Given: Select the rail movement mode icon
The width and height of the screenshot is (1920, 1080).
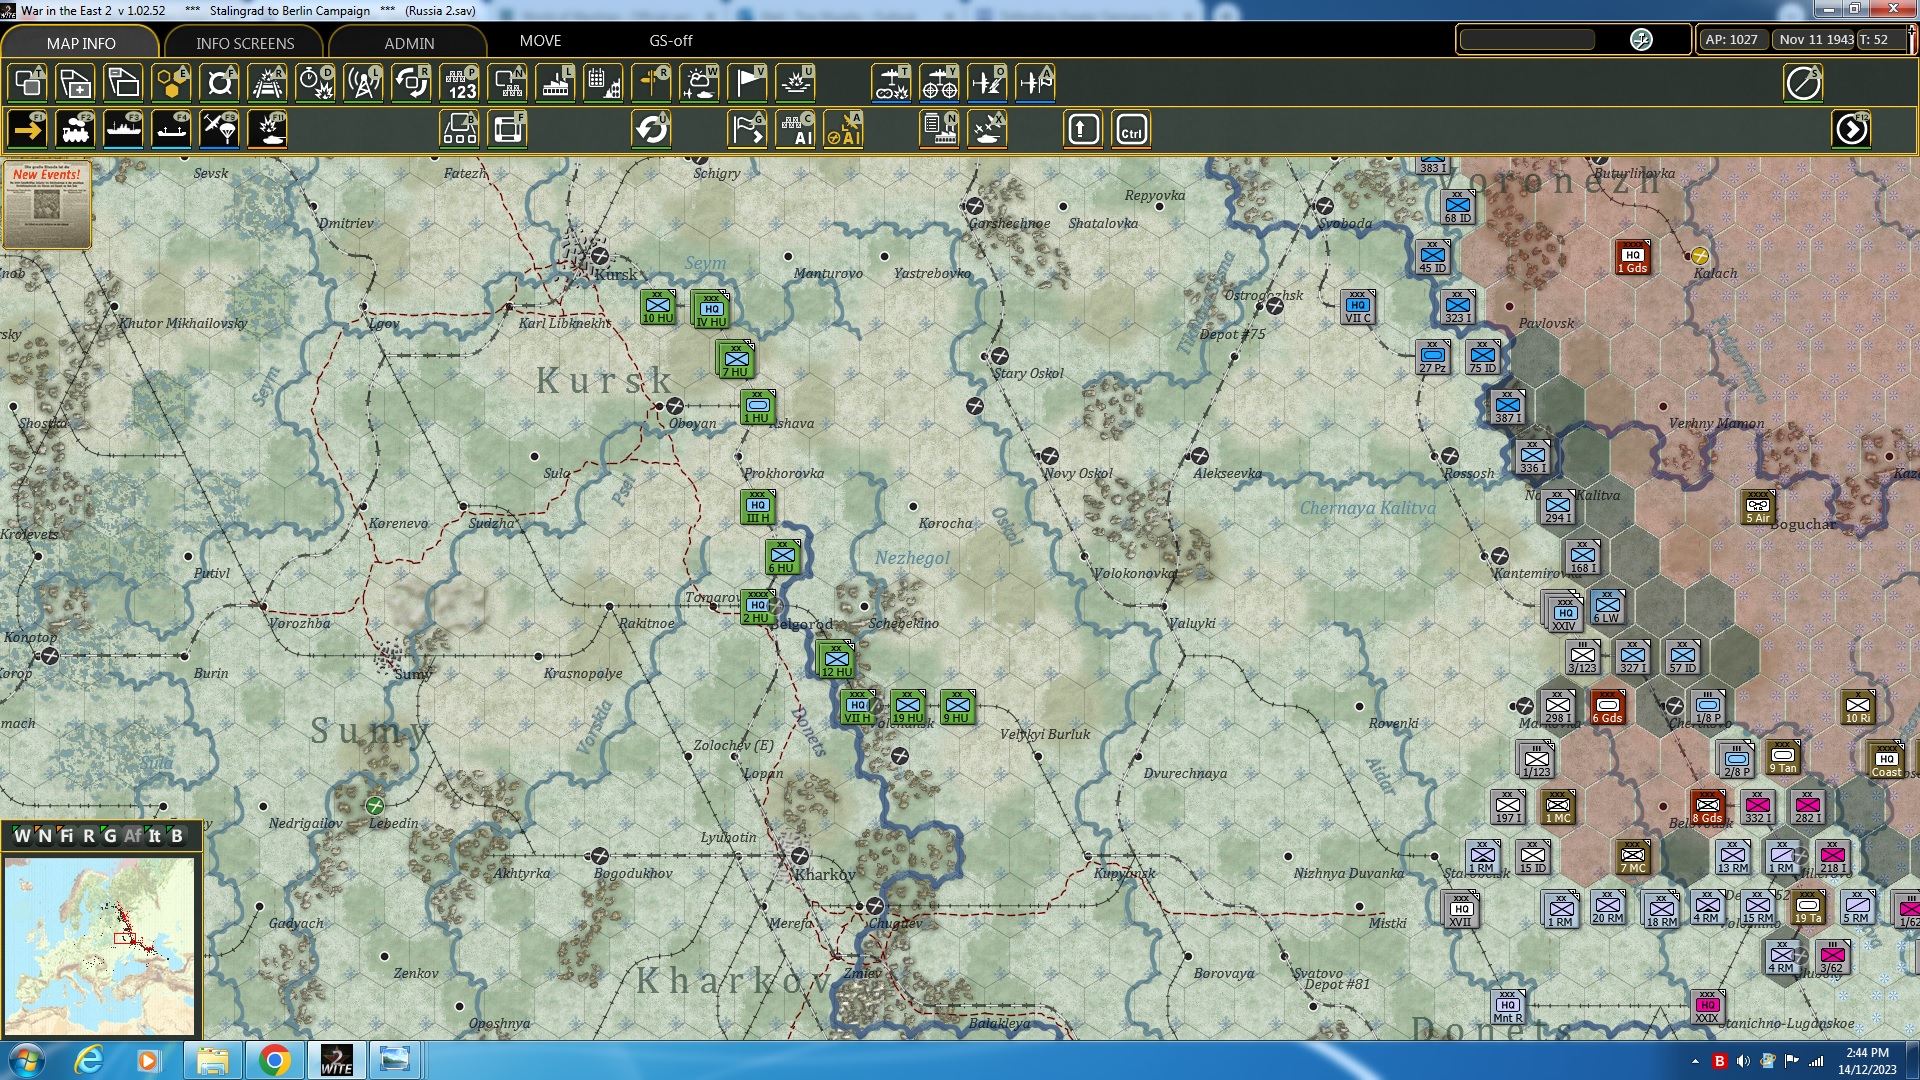Looking at the screenshot, I should tap(75, 130).
